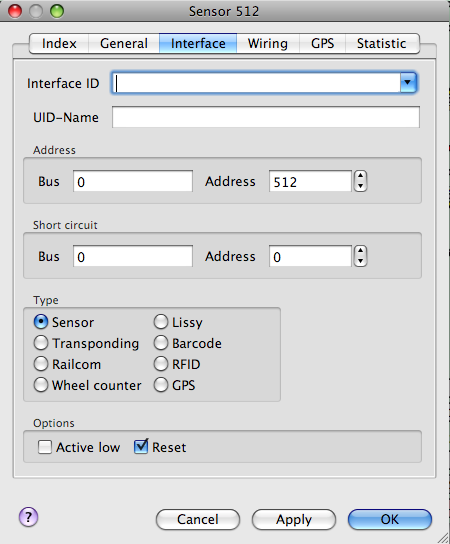450x544 pixels.
Task: Click the Apply button
Action: [294, 519]
